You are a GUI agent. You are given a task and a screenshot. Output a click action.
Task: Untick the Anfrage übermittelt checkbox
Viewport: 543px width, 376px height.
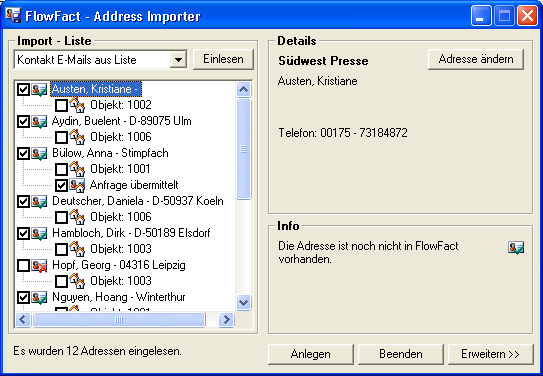click(61, 186)
